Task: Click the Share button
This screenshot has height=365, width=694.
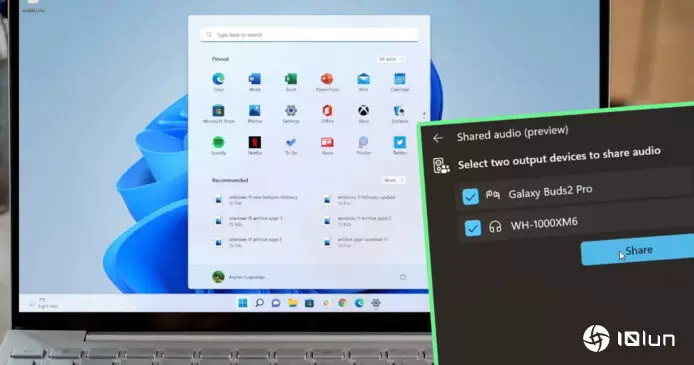Action: click(x=638, y=250)
